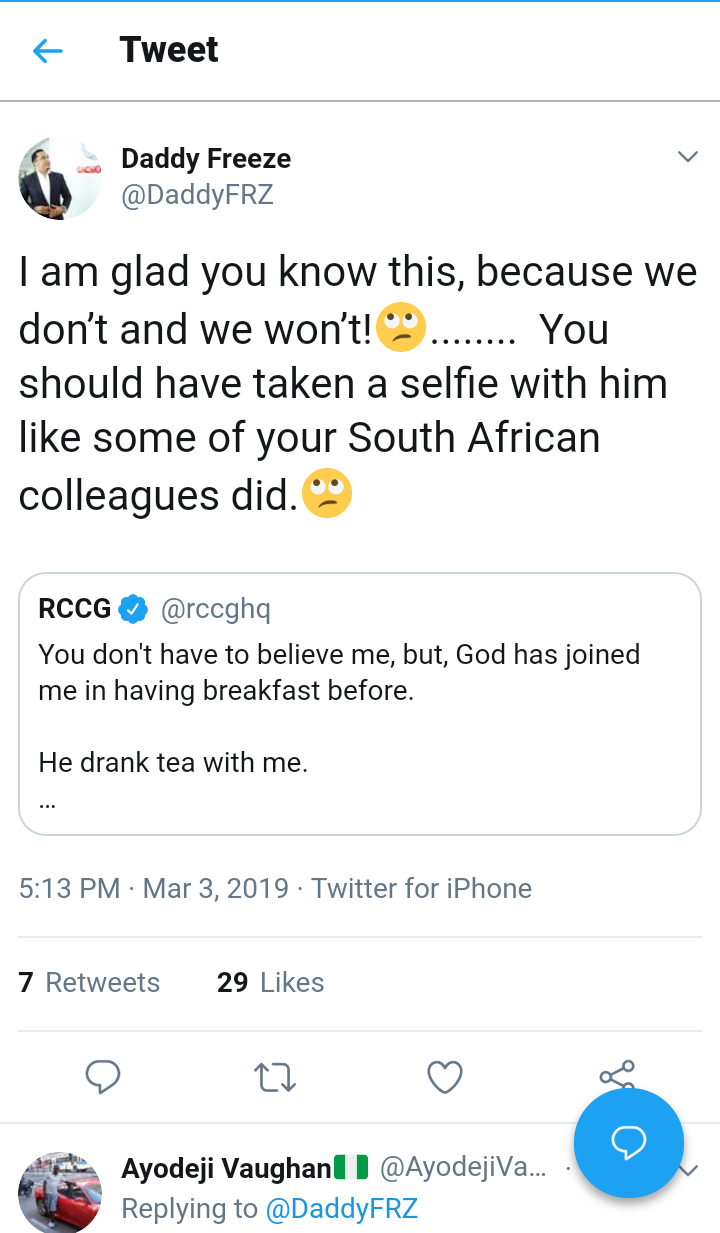The image size is (720, 1233).
Task: Reply to the tweet via comment icon
Action: click(x=103, y=1077)
